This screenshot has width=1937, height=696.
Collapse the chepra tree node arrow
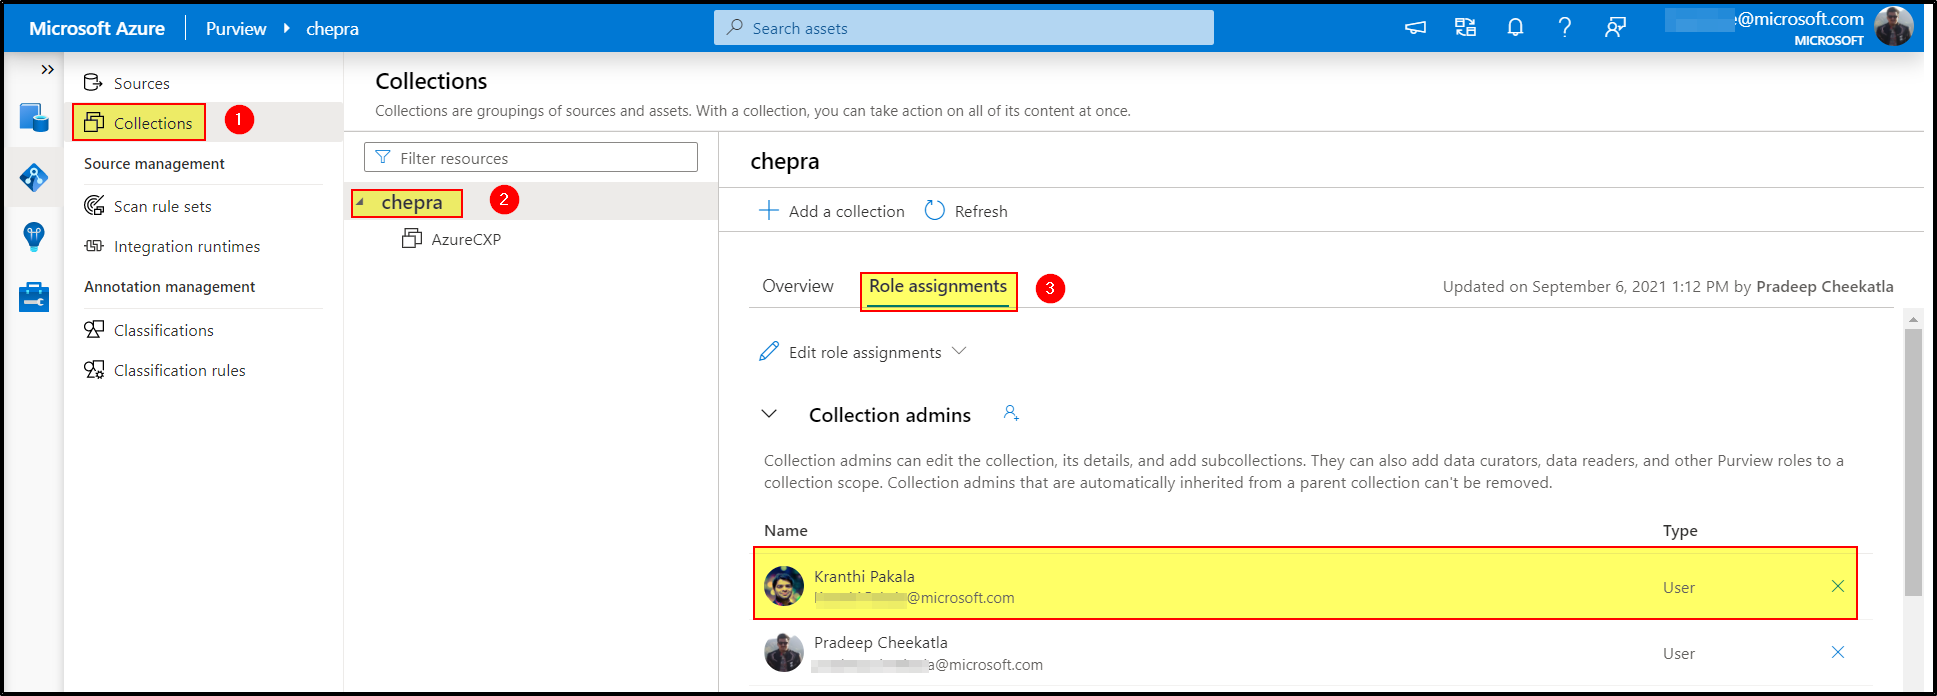[360, 202]
